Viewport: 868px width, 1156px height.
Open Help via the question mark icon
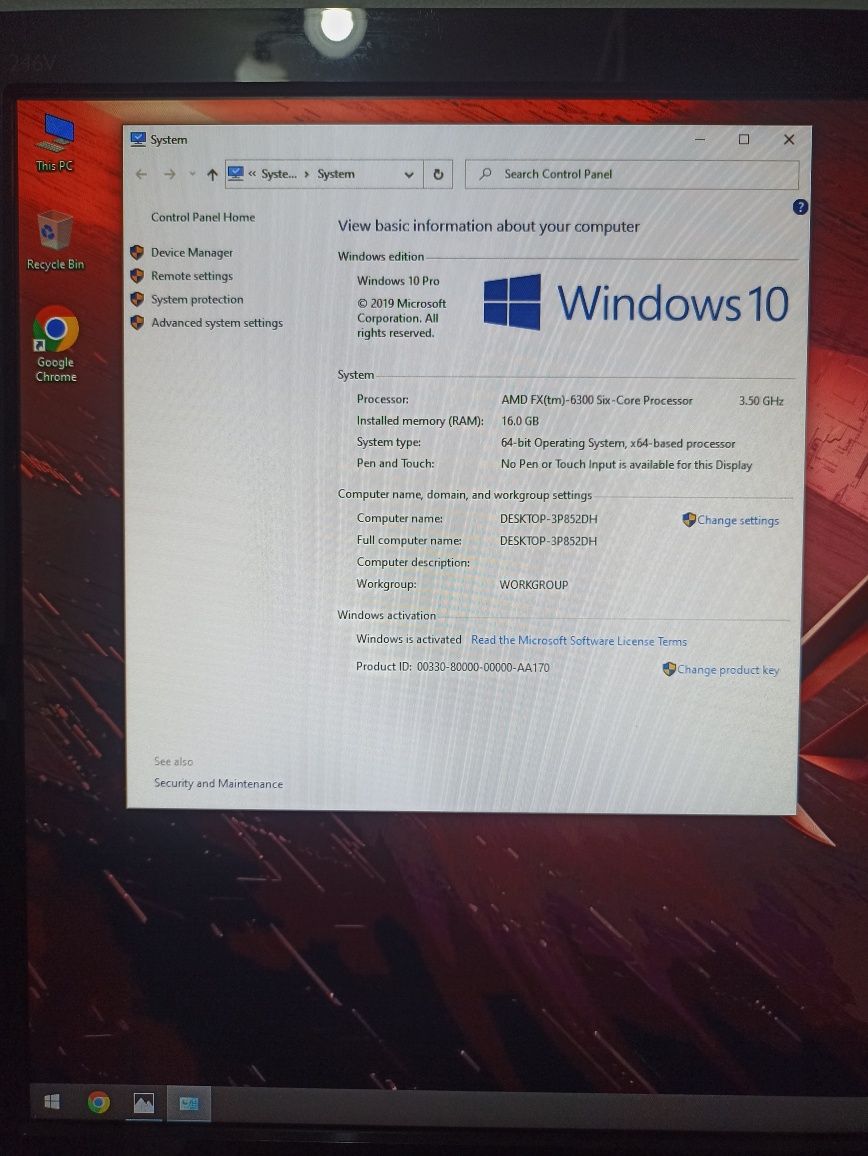point(800,207)
